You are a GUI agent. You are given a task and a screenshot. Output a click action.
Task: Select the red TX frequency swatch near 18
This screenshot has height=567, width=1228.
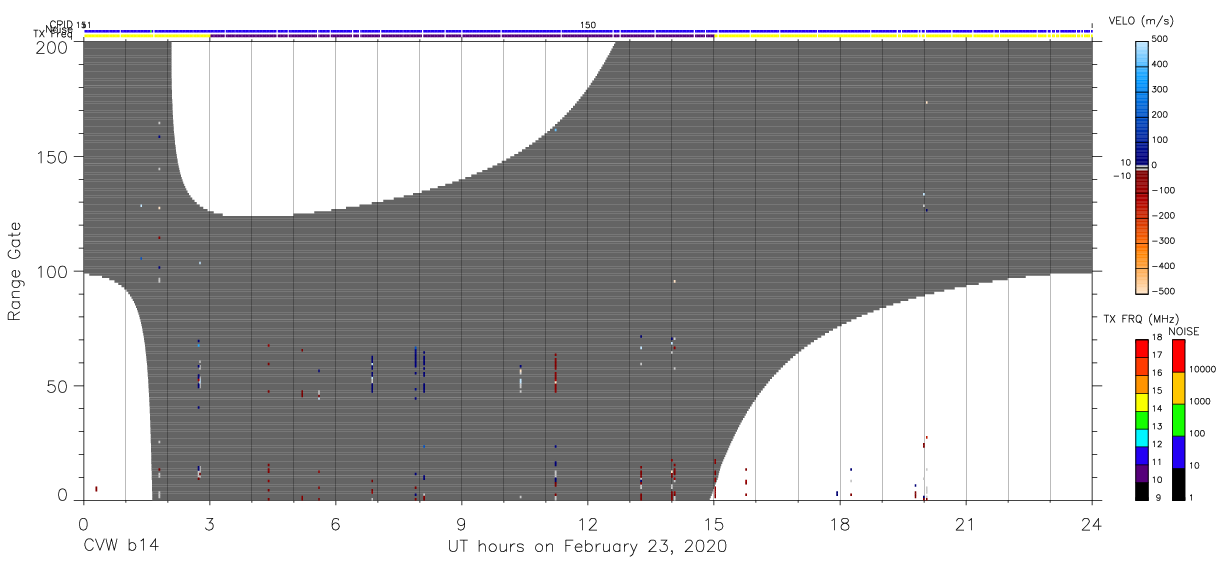point(1141,347)
